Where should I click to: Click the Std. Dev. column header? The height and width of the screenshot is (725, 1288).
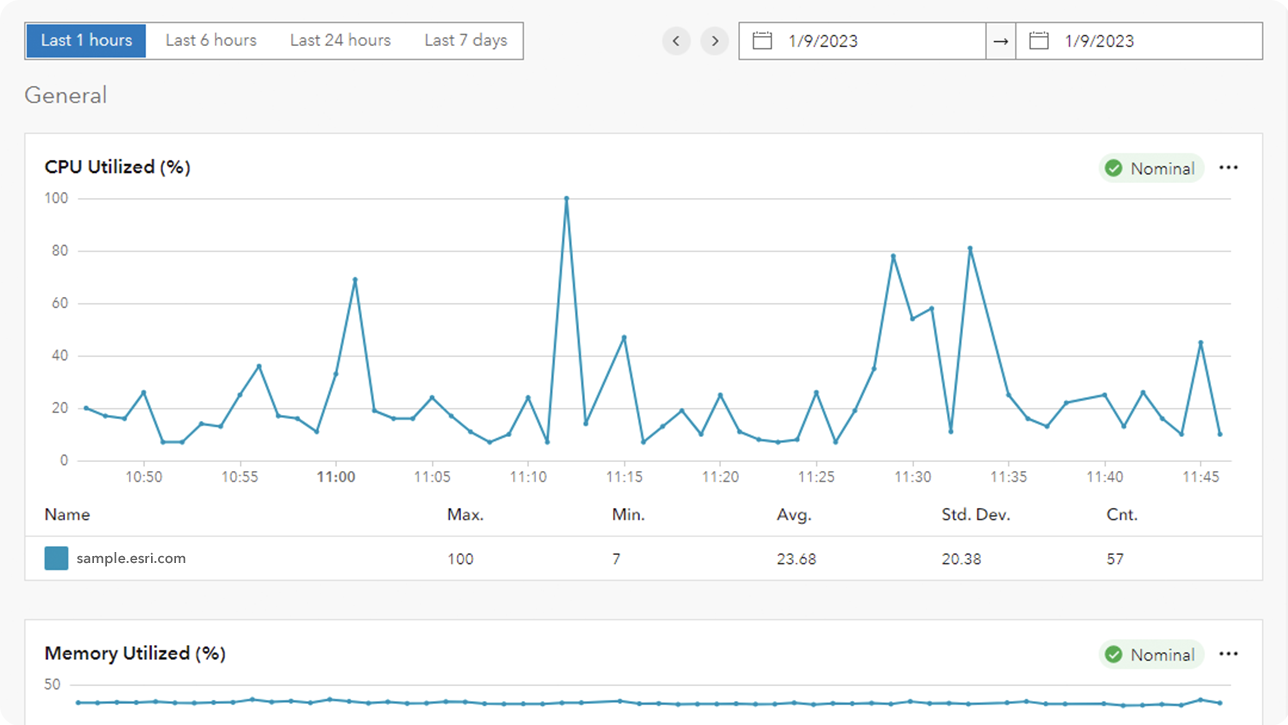[976, 515]
